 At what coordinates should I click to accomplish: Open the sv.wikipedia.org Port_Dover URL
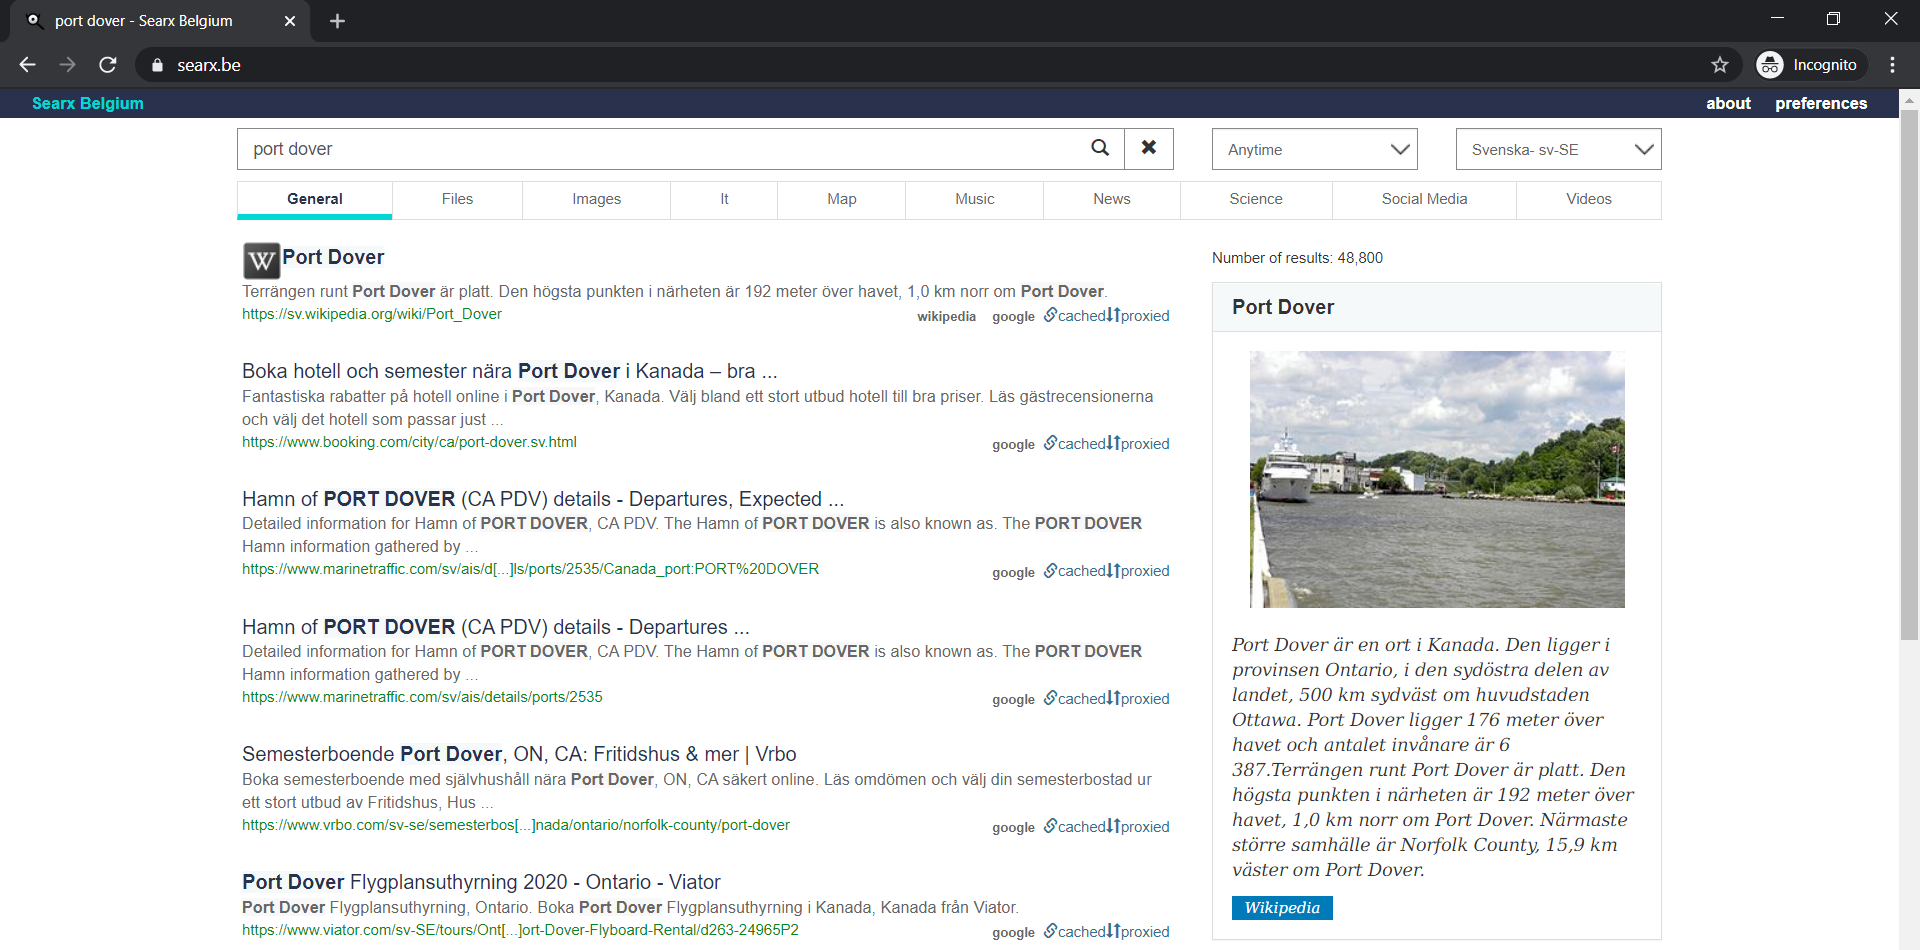click(372, 314)
